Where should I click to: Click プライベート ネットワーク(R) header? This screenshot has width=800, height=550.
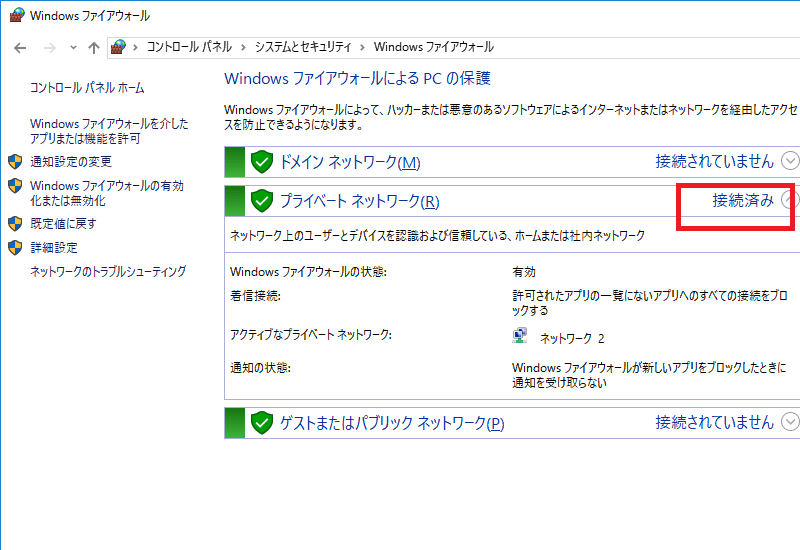tap(360, 201)
